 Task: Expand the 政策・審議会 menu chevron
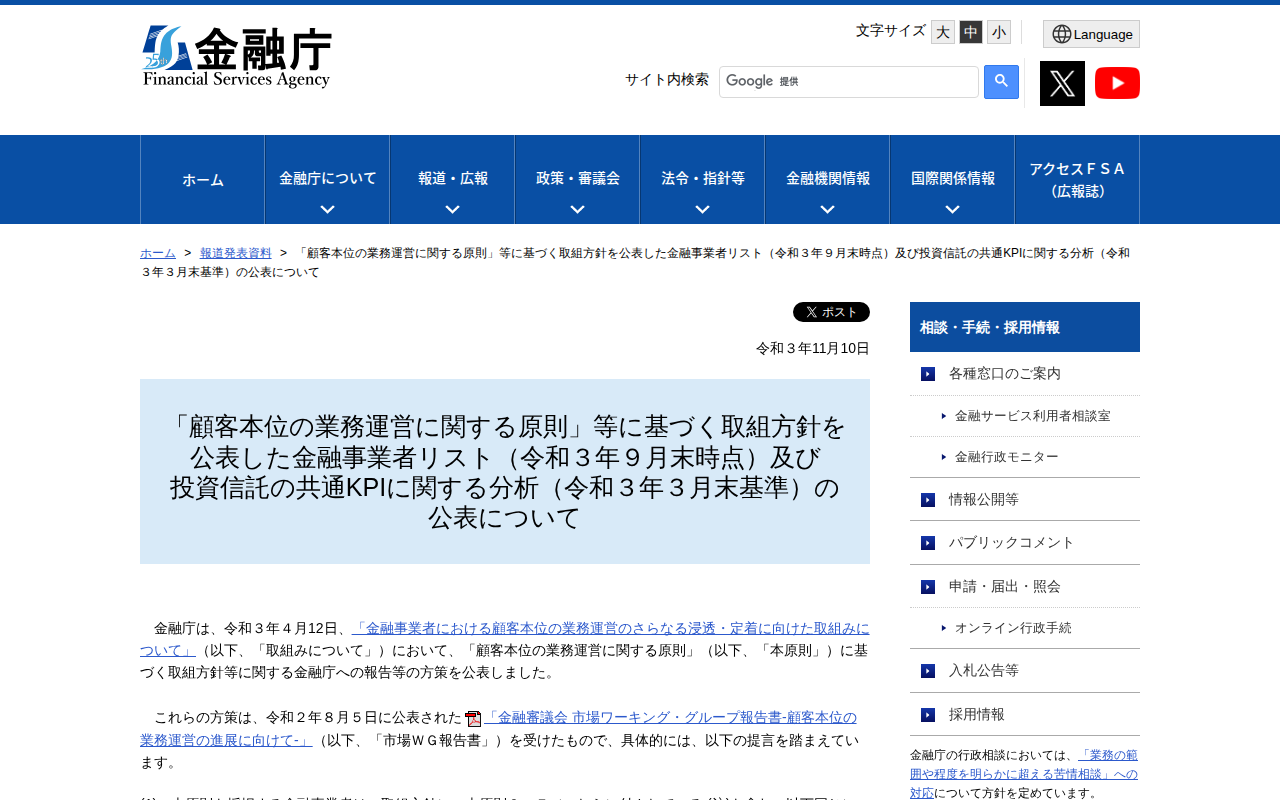tap(577, 209)
